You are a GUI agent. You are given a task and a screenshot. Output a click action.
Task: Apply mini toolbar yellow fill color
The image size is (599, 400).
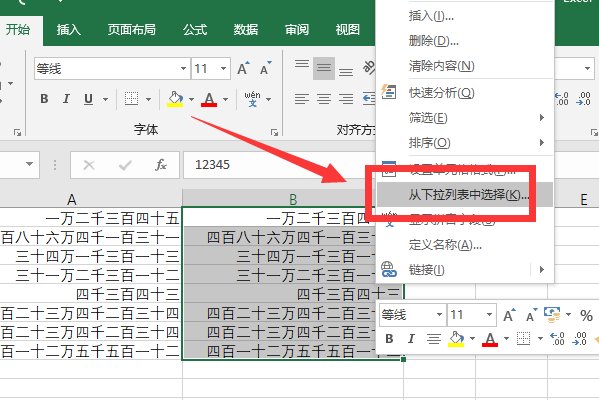point(456,338)
